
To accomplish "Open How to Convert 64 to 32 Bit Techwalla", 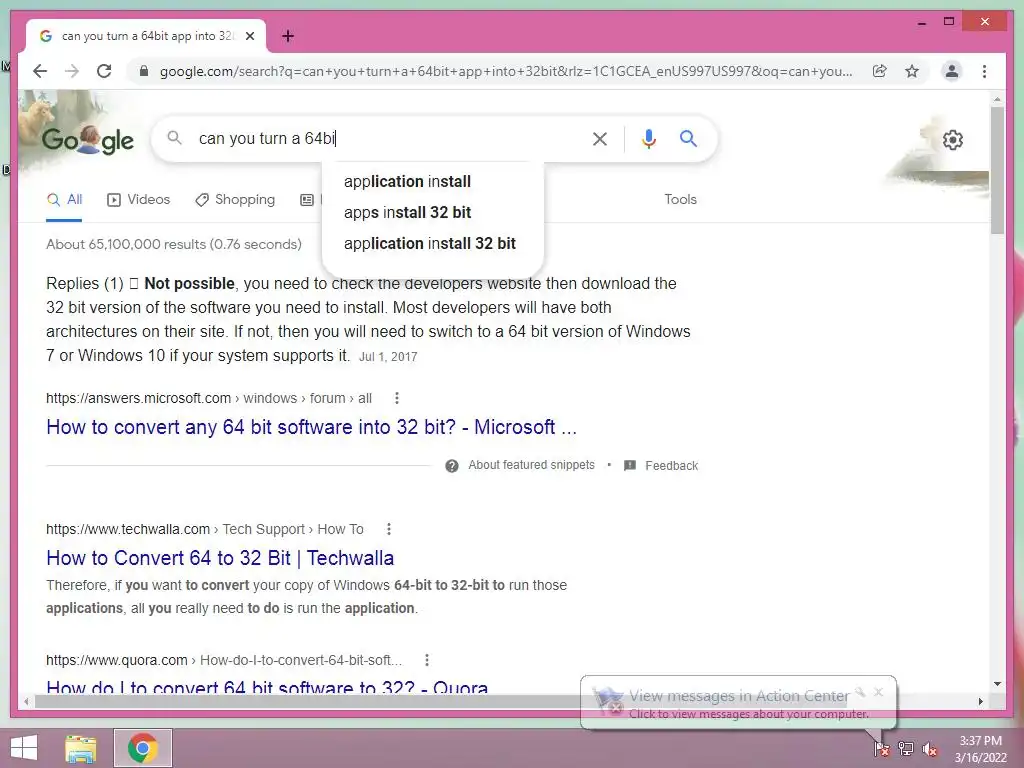I will (x=220, y=558).
